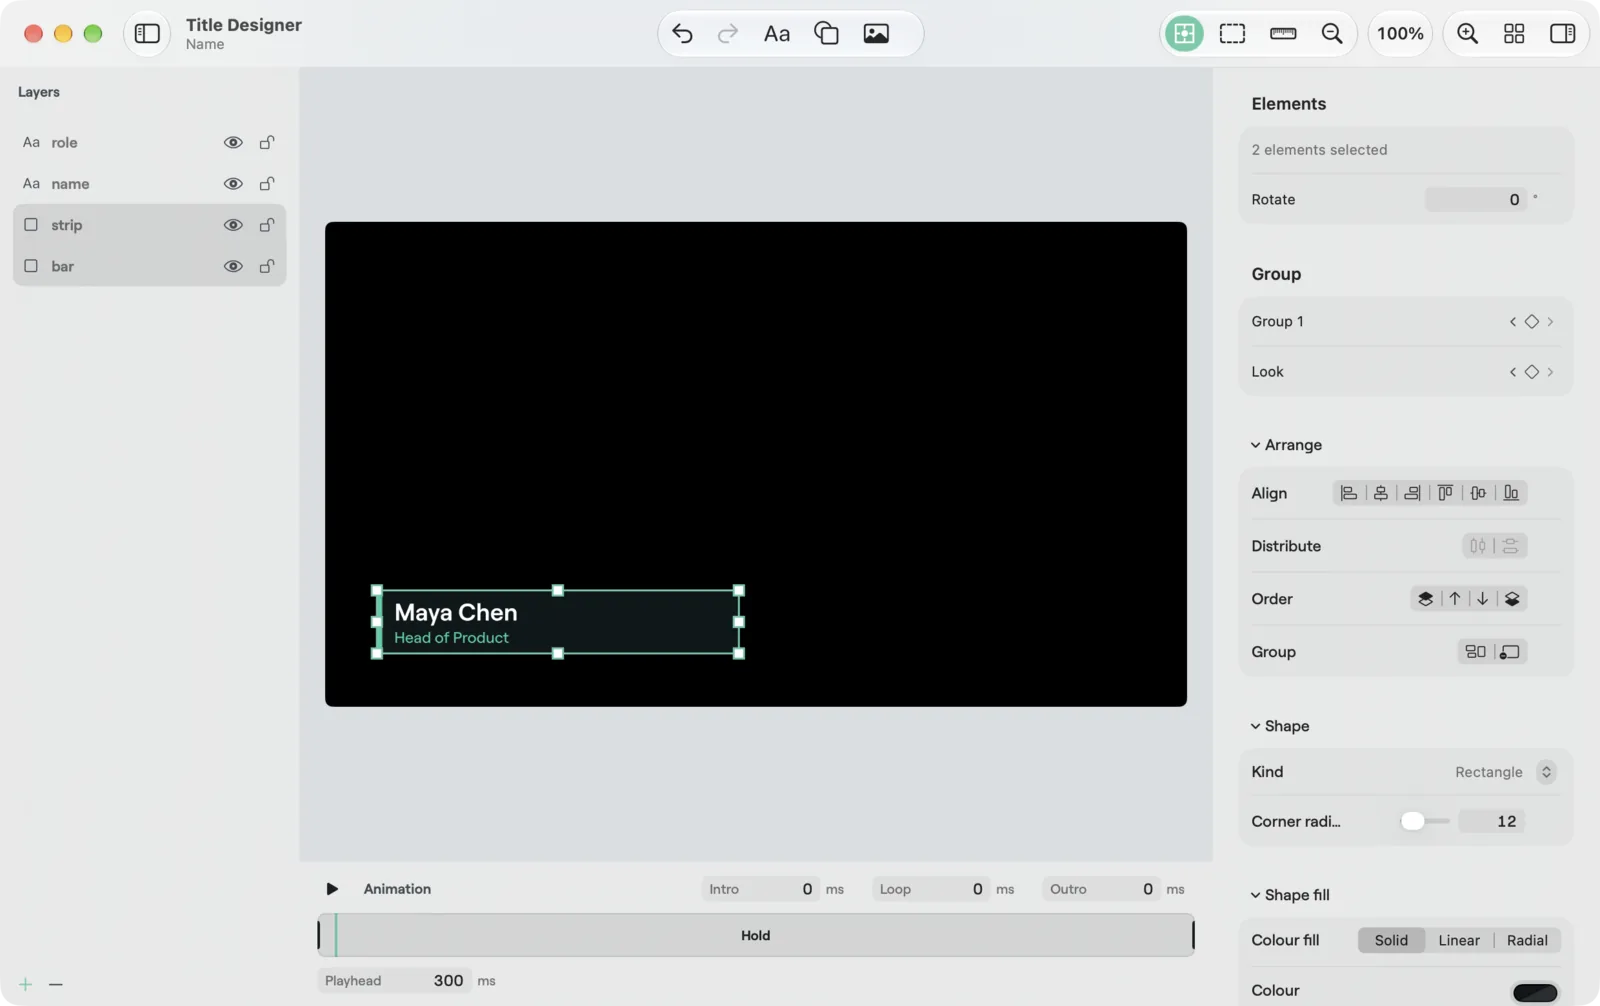Toggle the green snap guides button
1600x1006 pixels.
(1184, 33)
